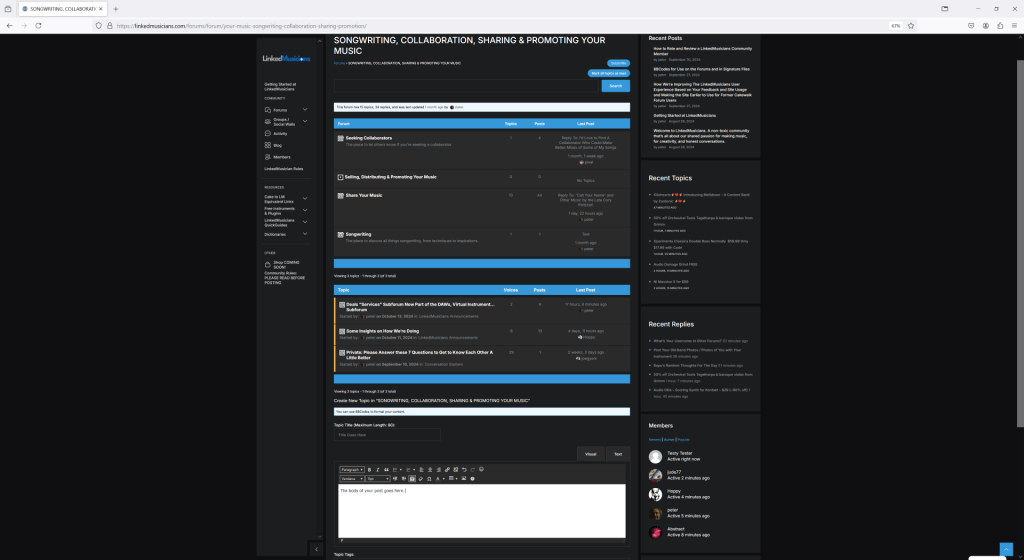Click the Blockquote icon in the editor

pos(386,470)
